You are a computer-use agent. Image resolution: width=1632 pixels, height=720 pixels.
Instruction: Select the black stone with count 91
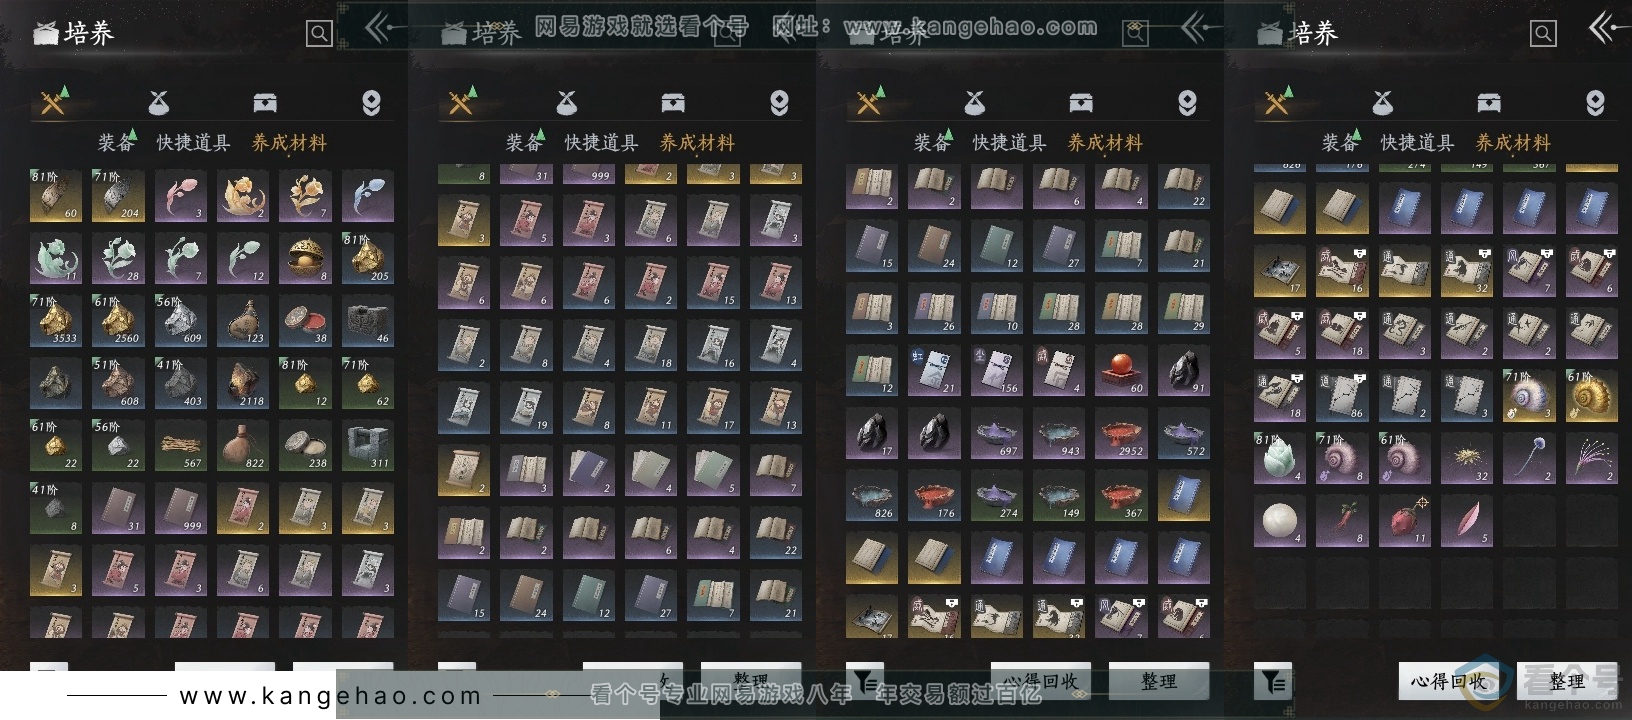point(1184,370)
